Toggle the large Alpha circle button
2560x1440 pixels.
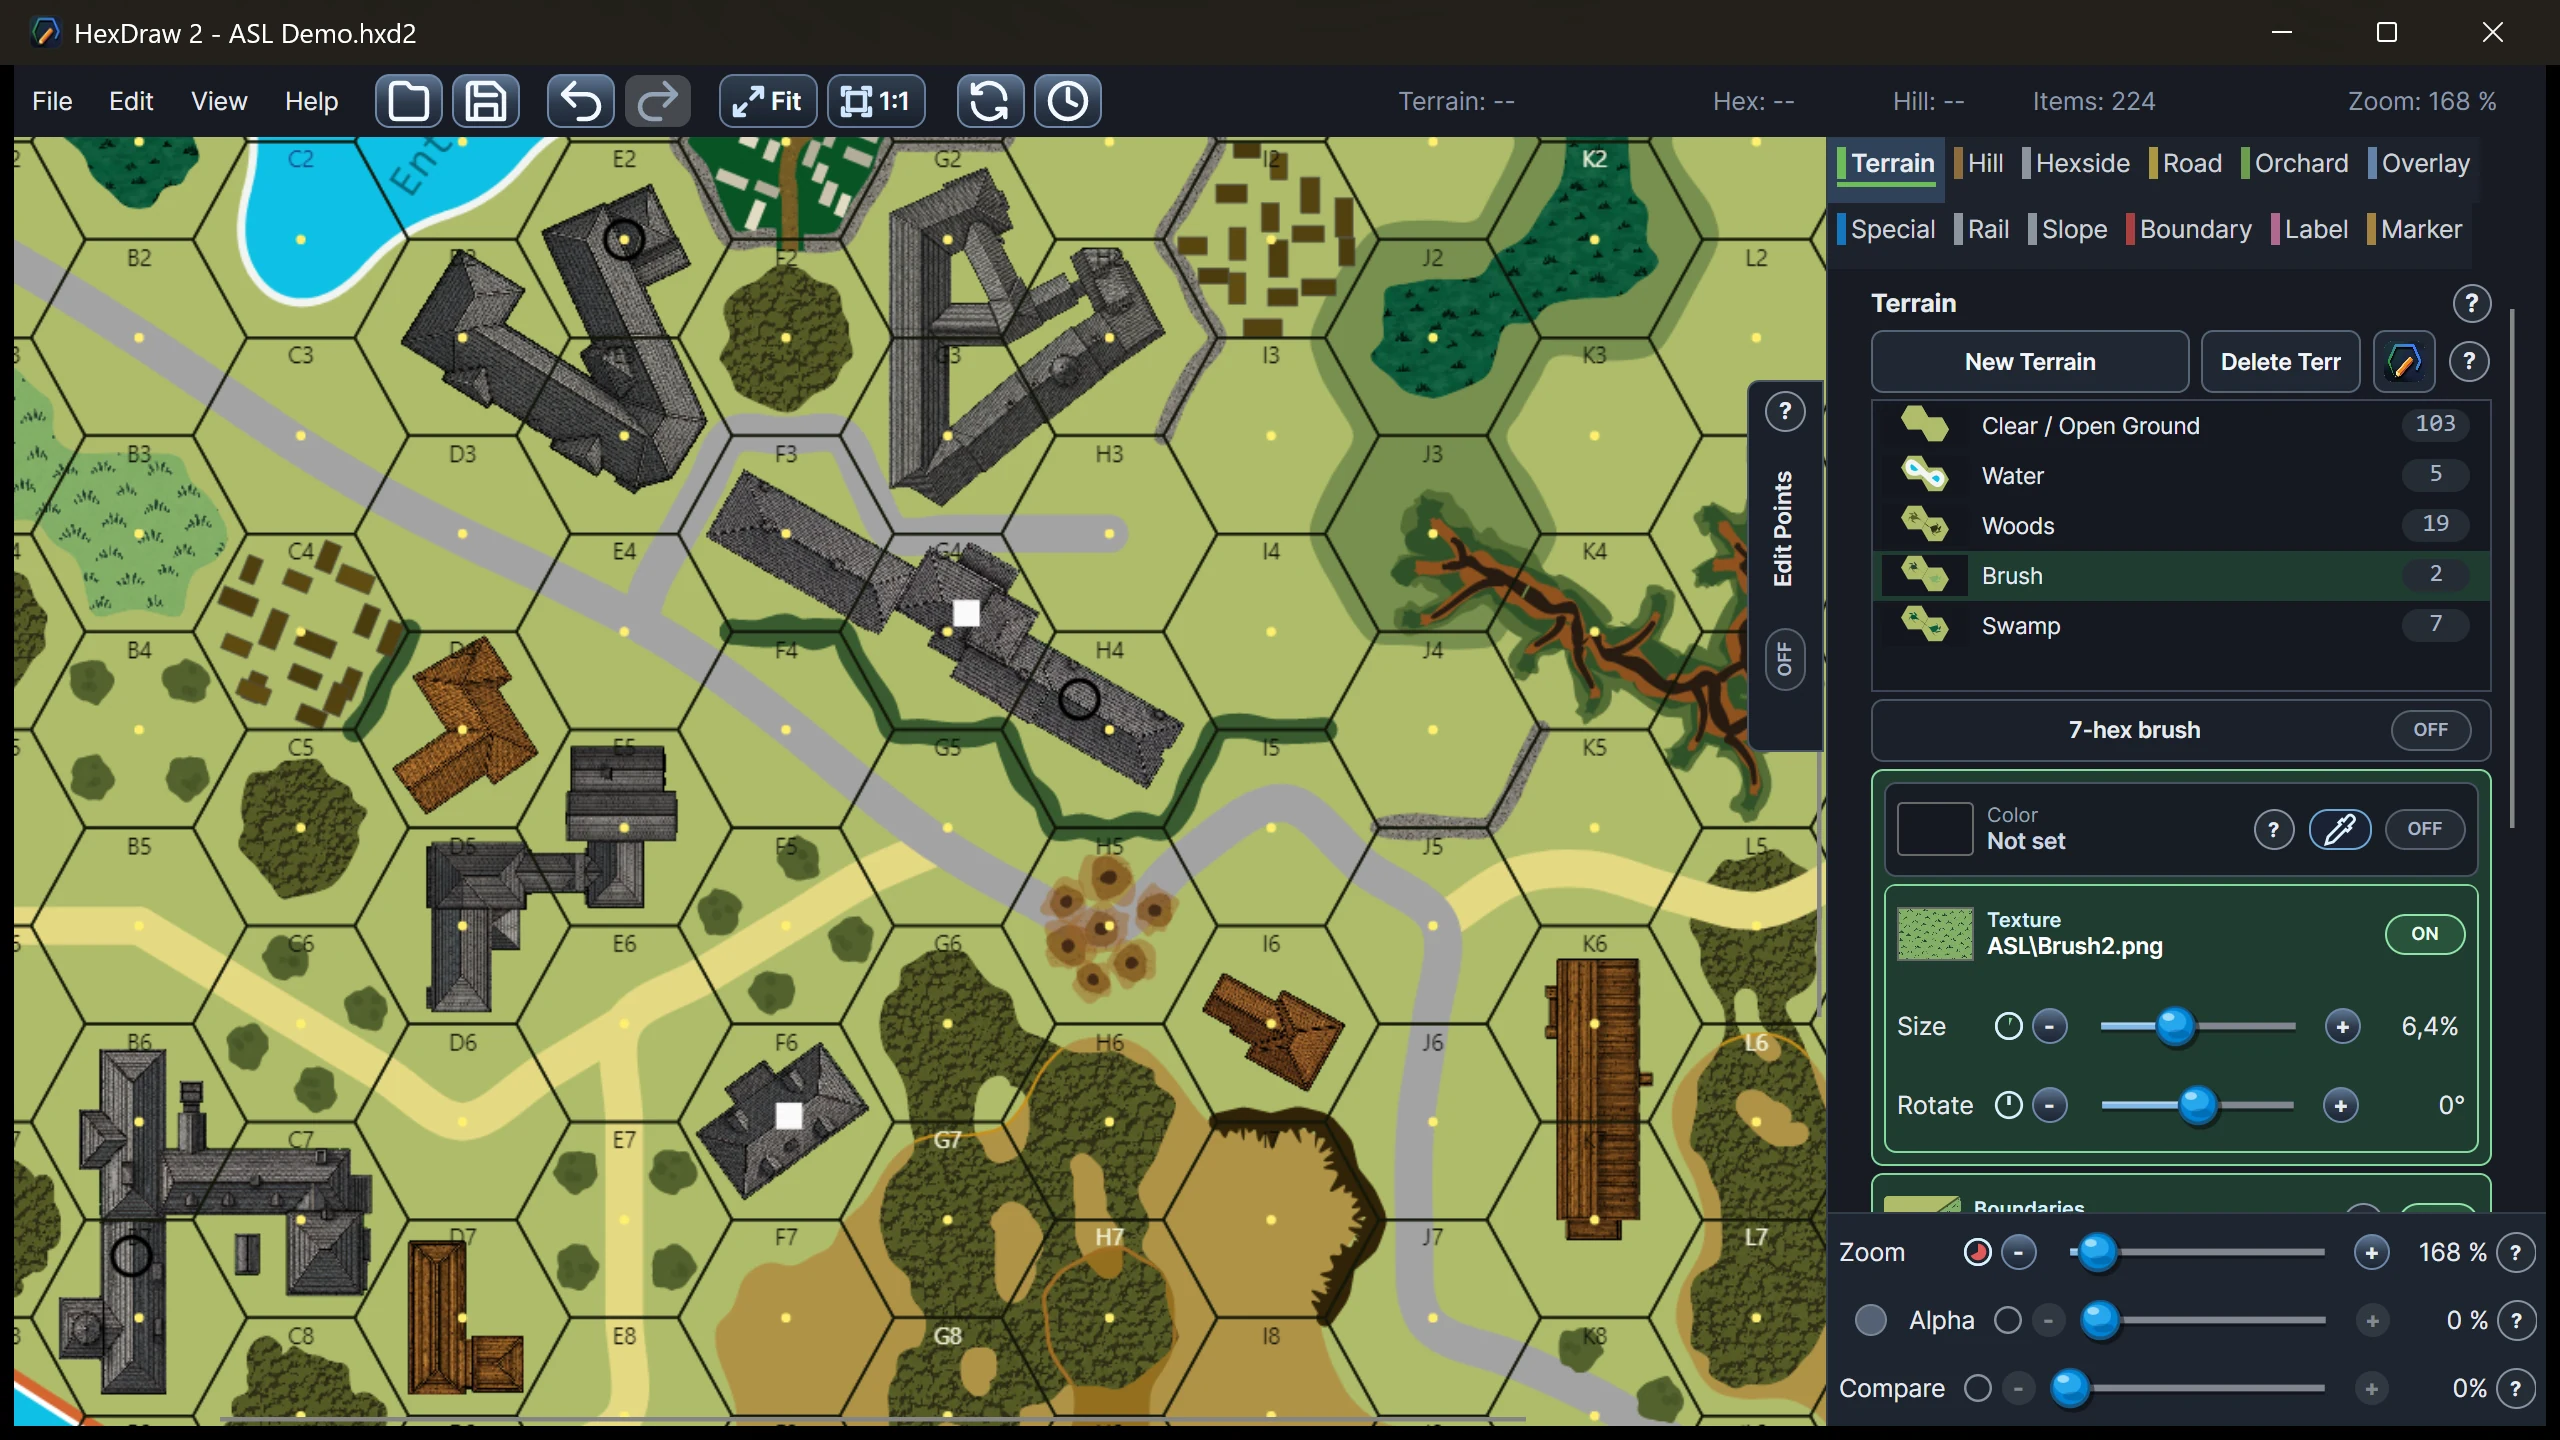coord(1870,1320)
